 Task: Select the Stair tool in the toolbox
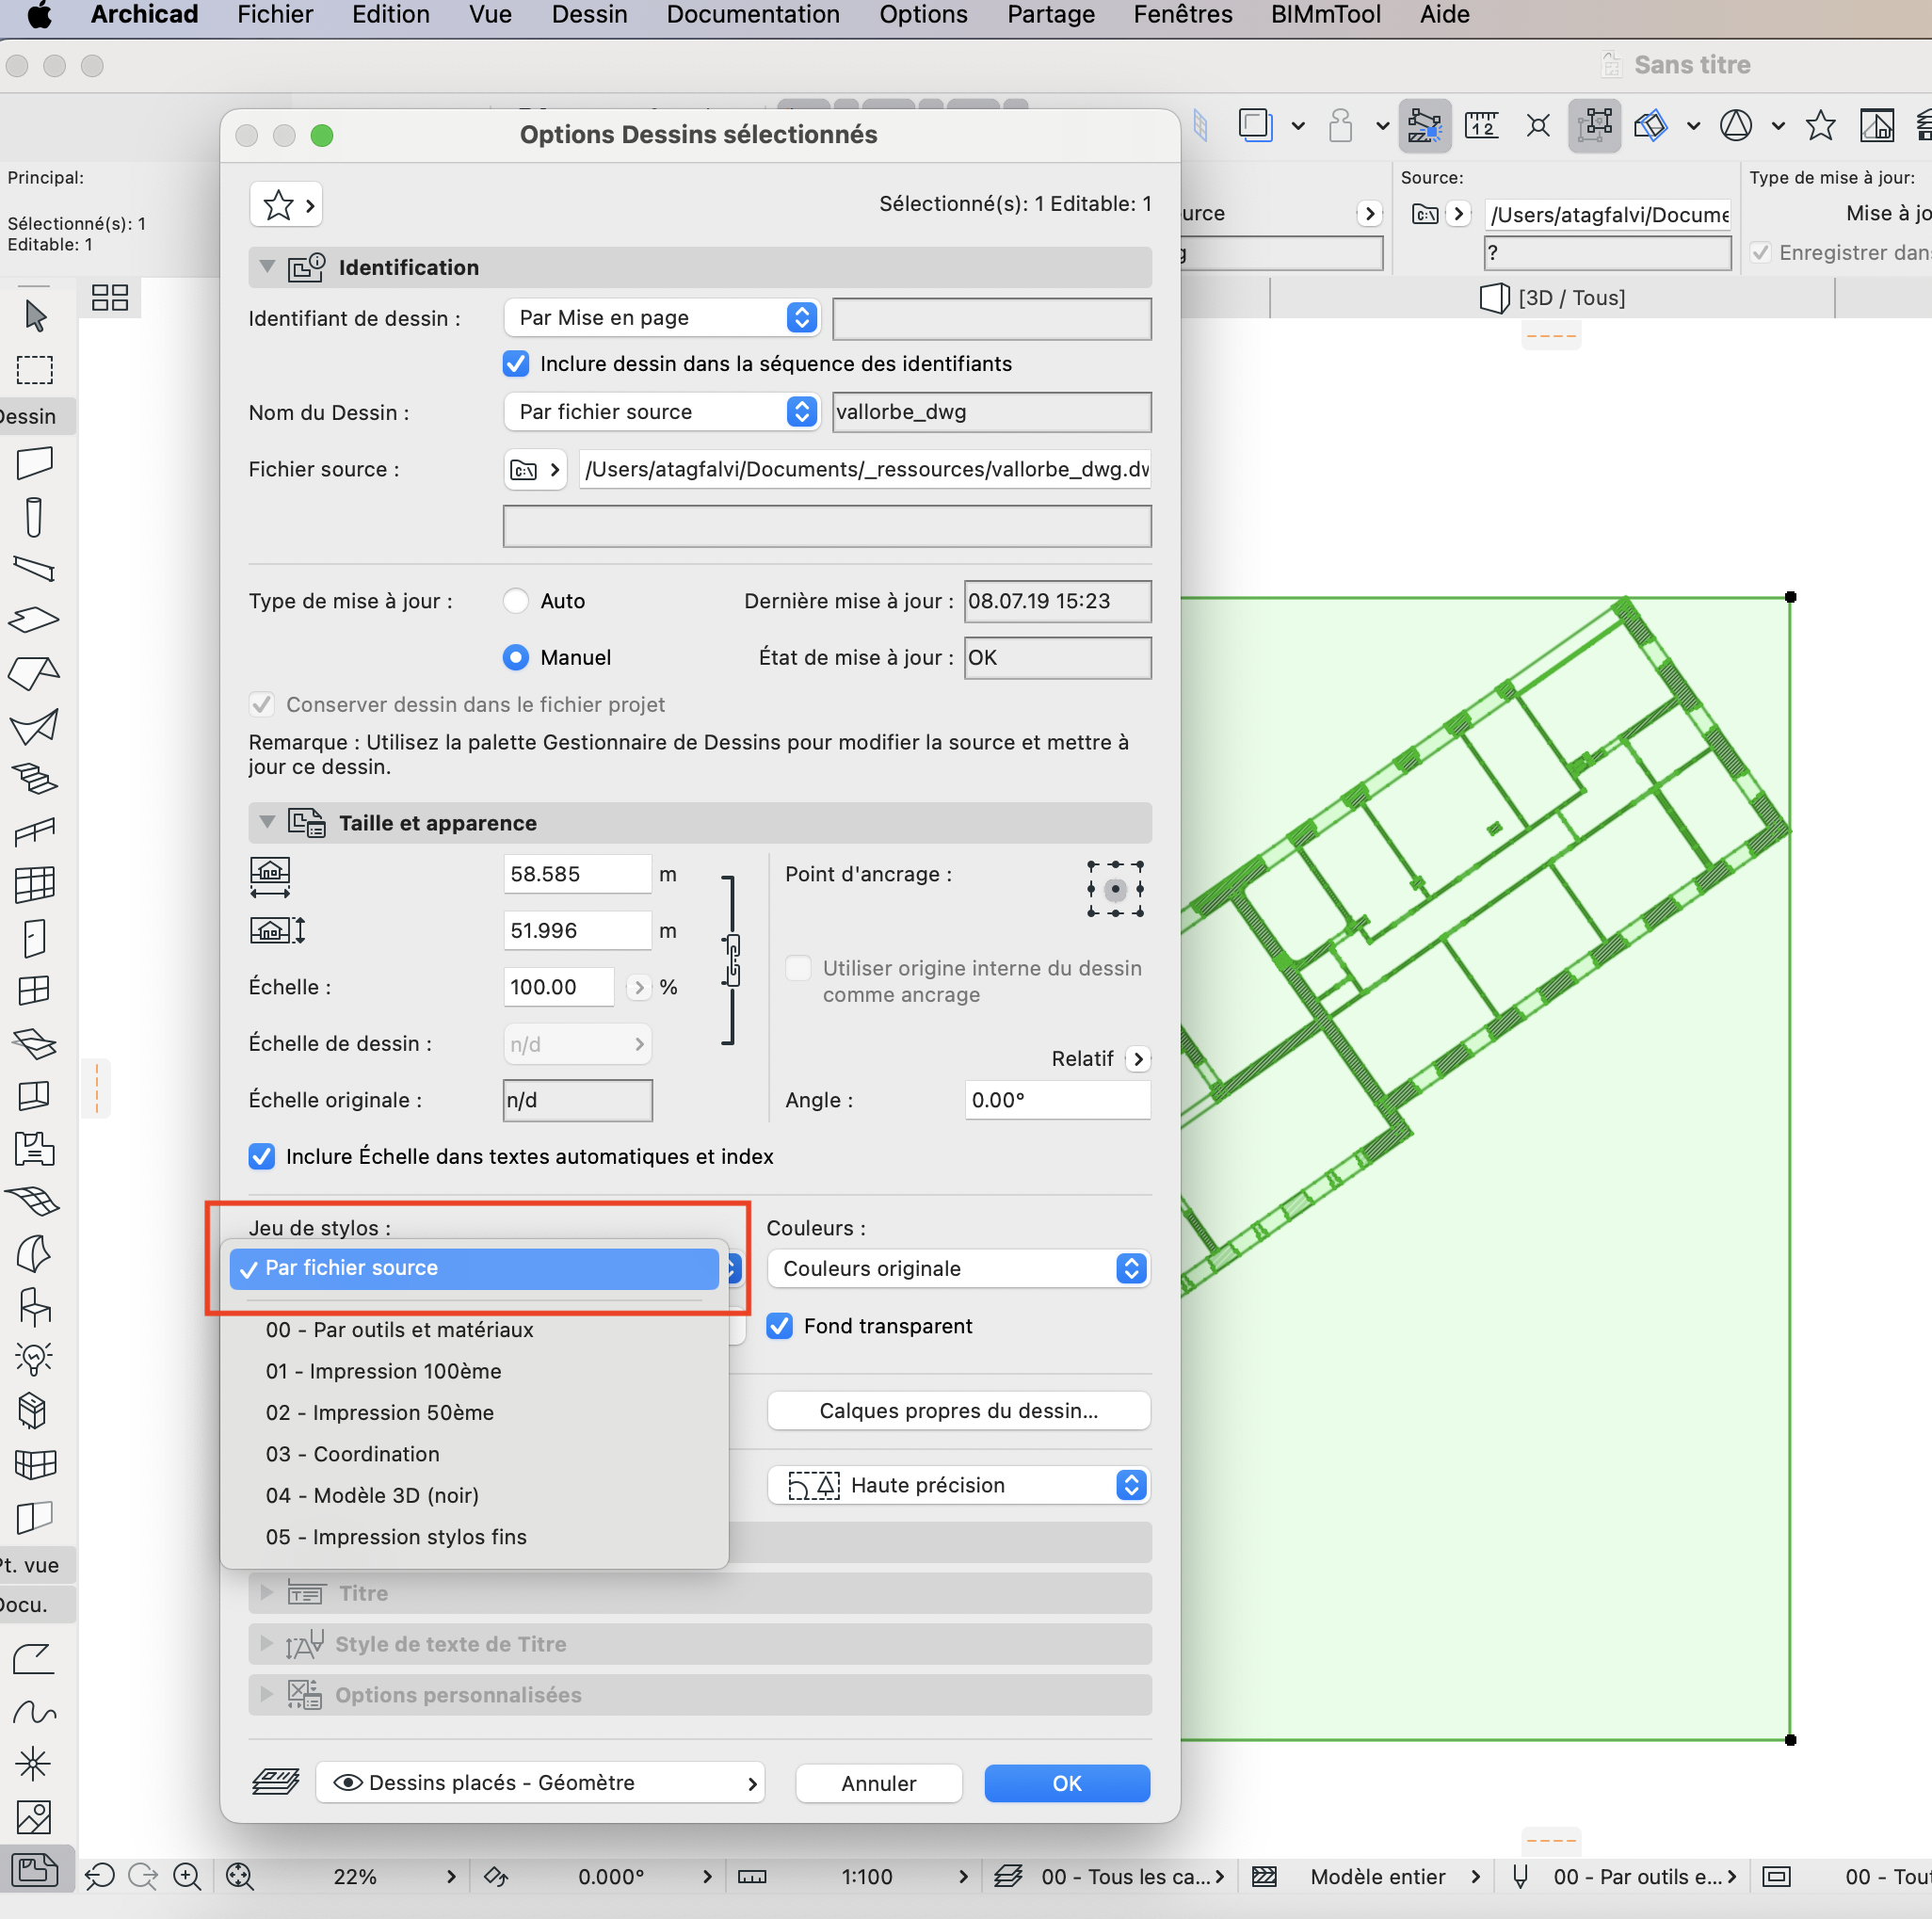pyautogui.click(x=35, y=779)
